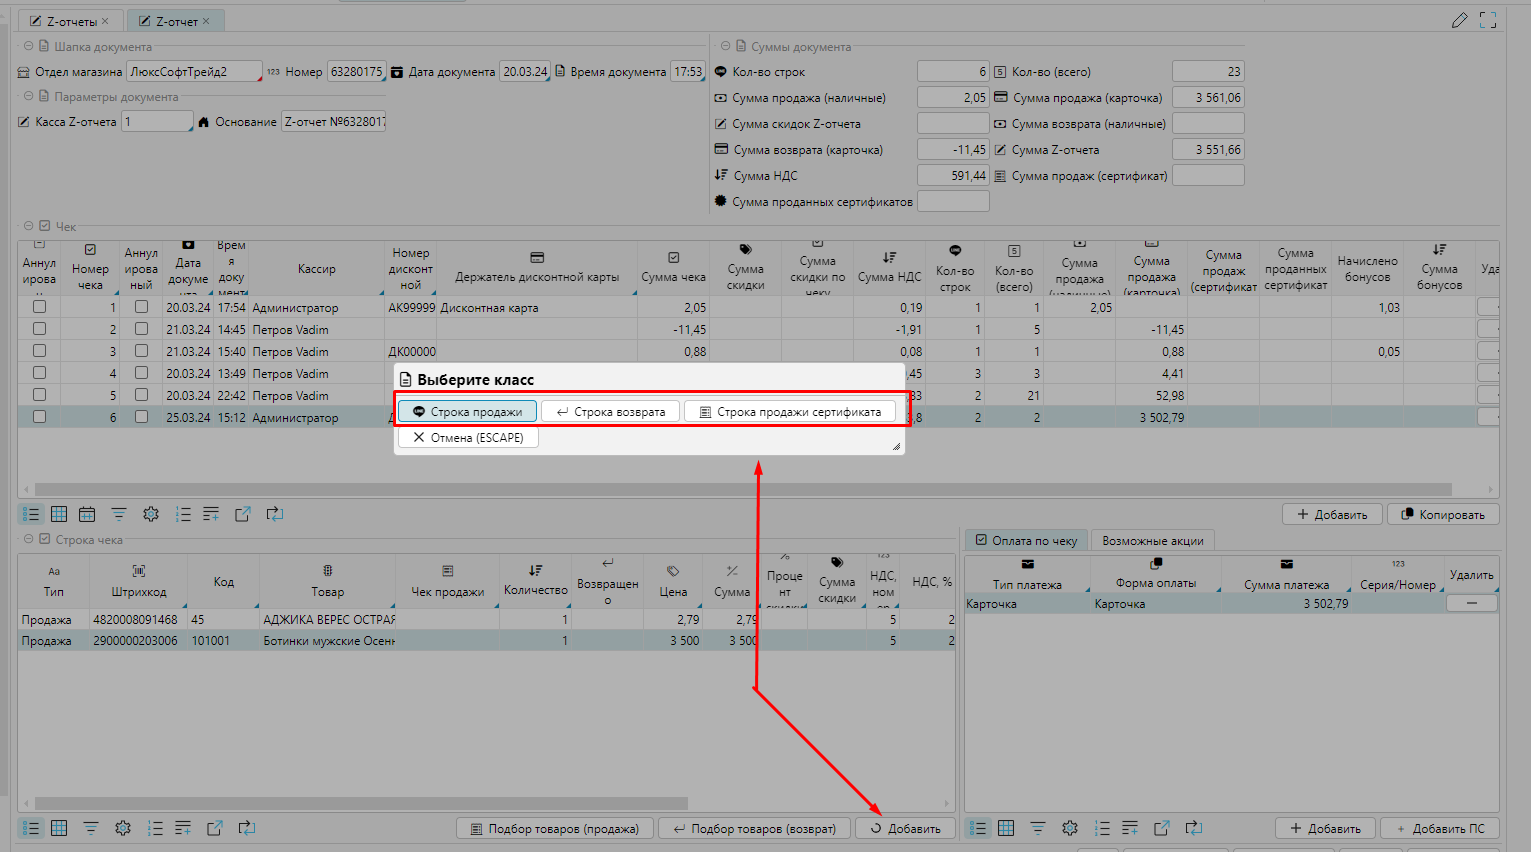Image resolution: width=1531 pixels, height=852 pixels.
Task: Open the filter icon in the Чек toolbar
Action: tap(119, 514)
